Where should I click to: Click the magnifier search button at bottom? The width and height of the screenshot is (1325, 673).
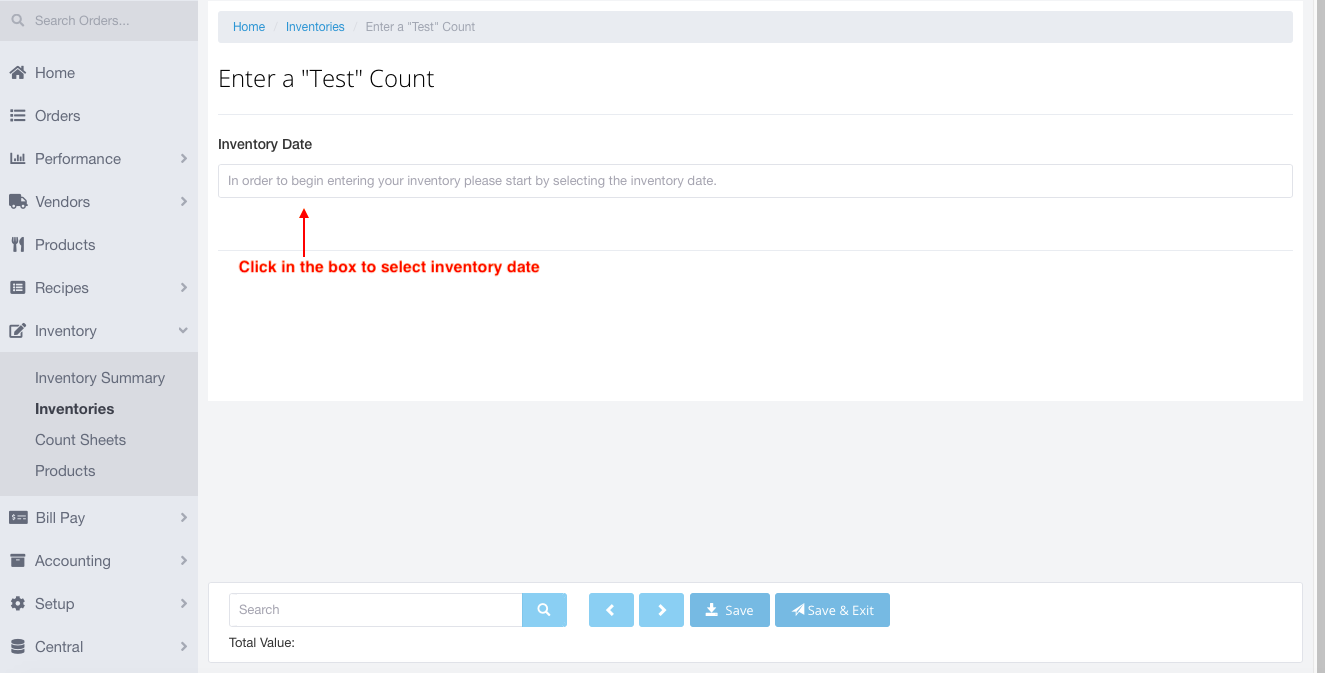tap(544, 610)
